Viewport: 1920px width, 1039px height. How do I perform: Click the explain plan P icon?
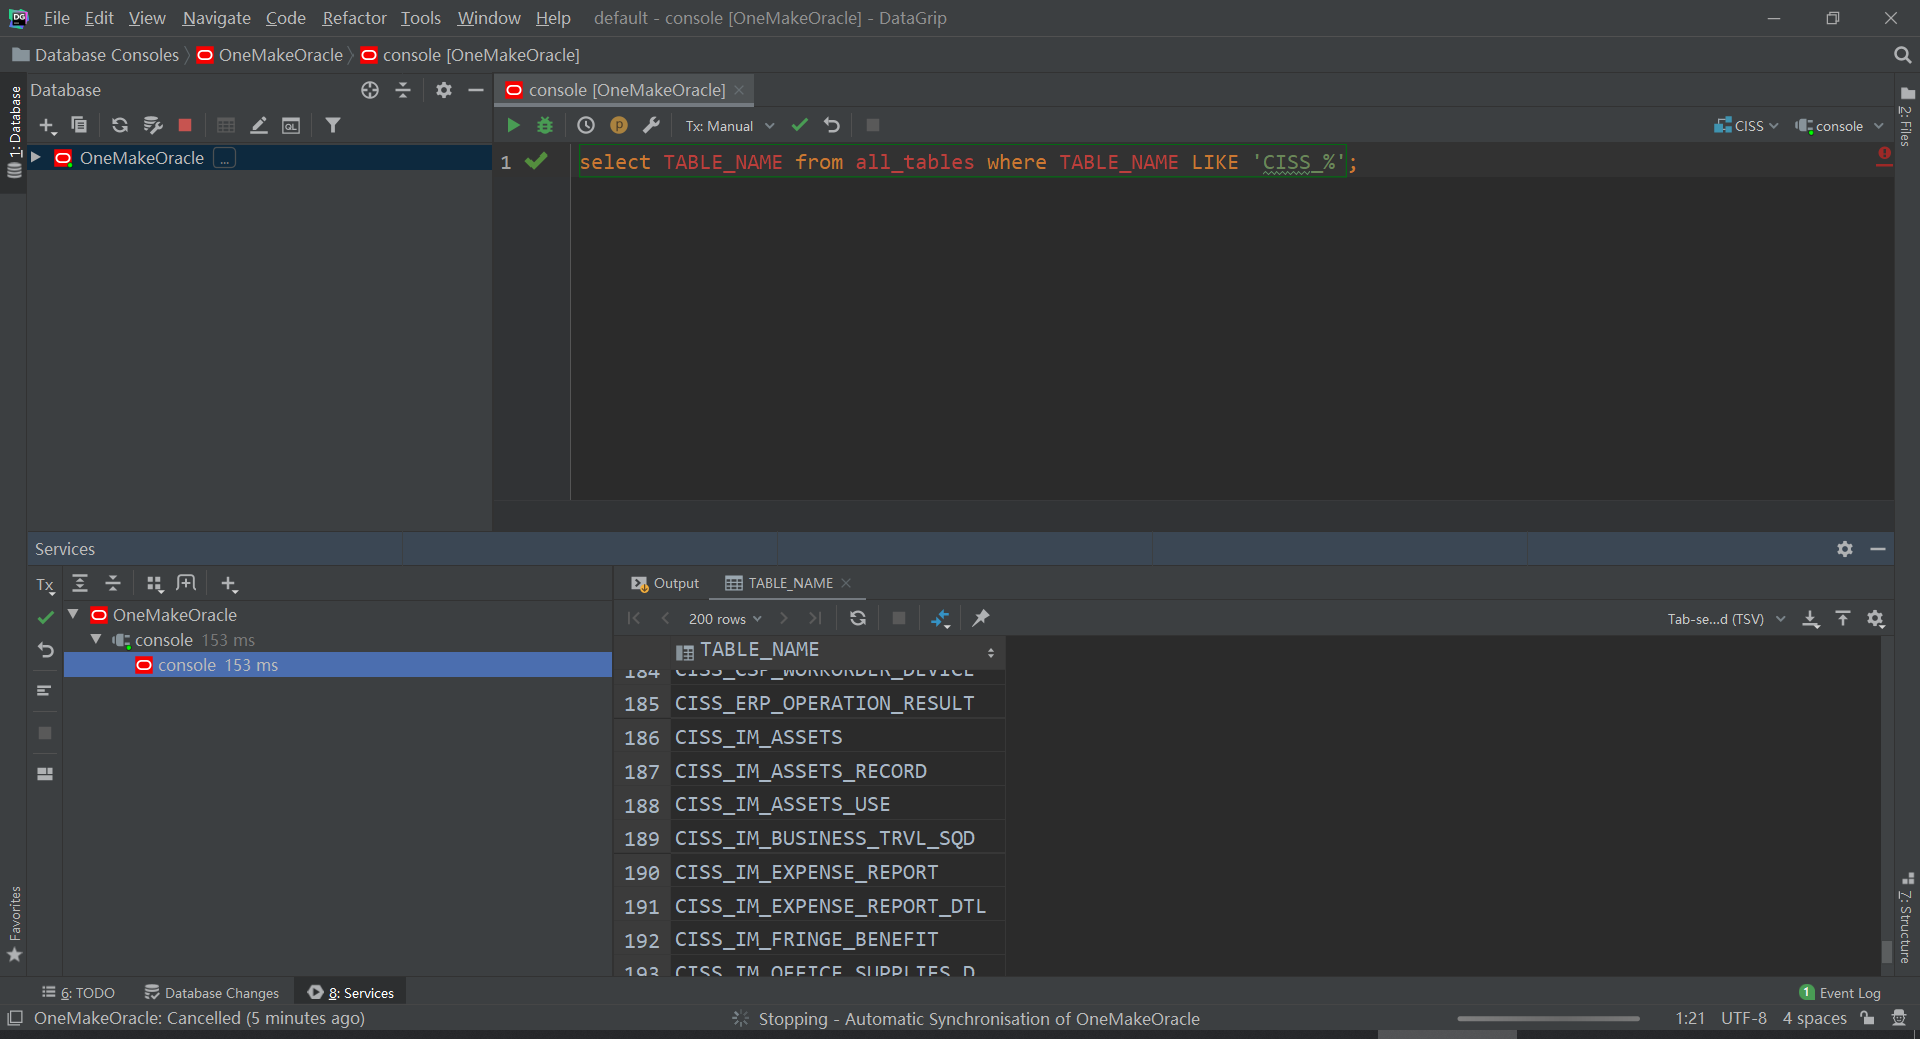pos(619,125)
